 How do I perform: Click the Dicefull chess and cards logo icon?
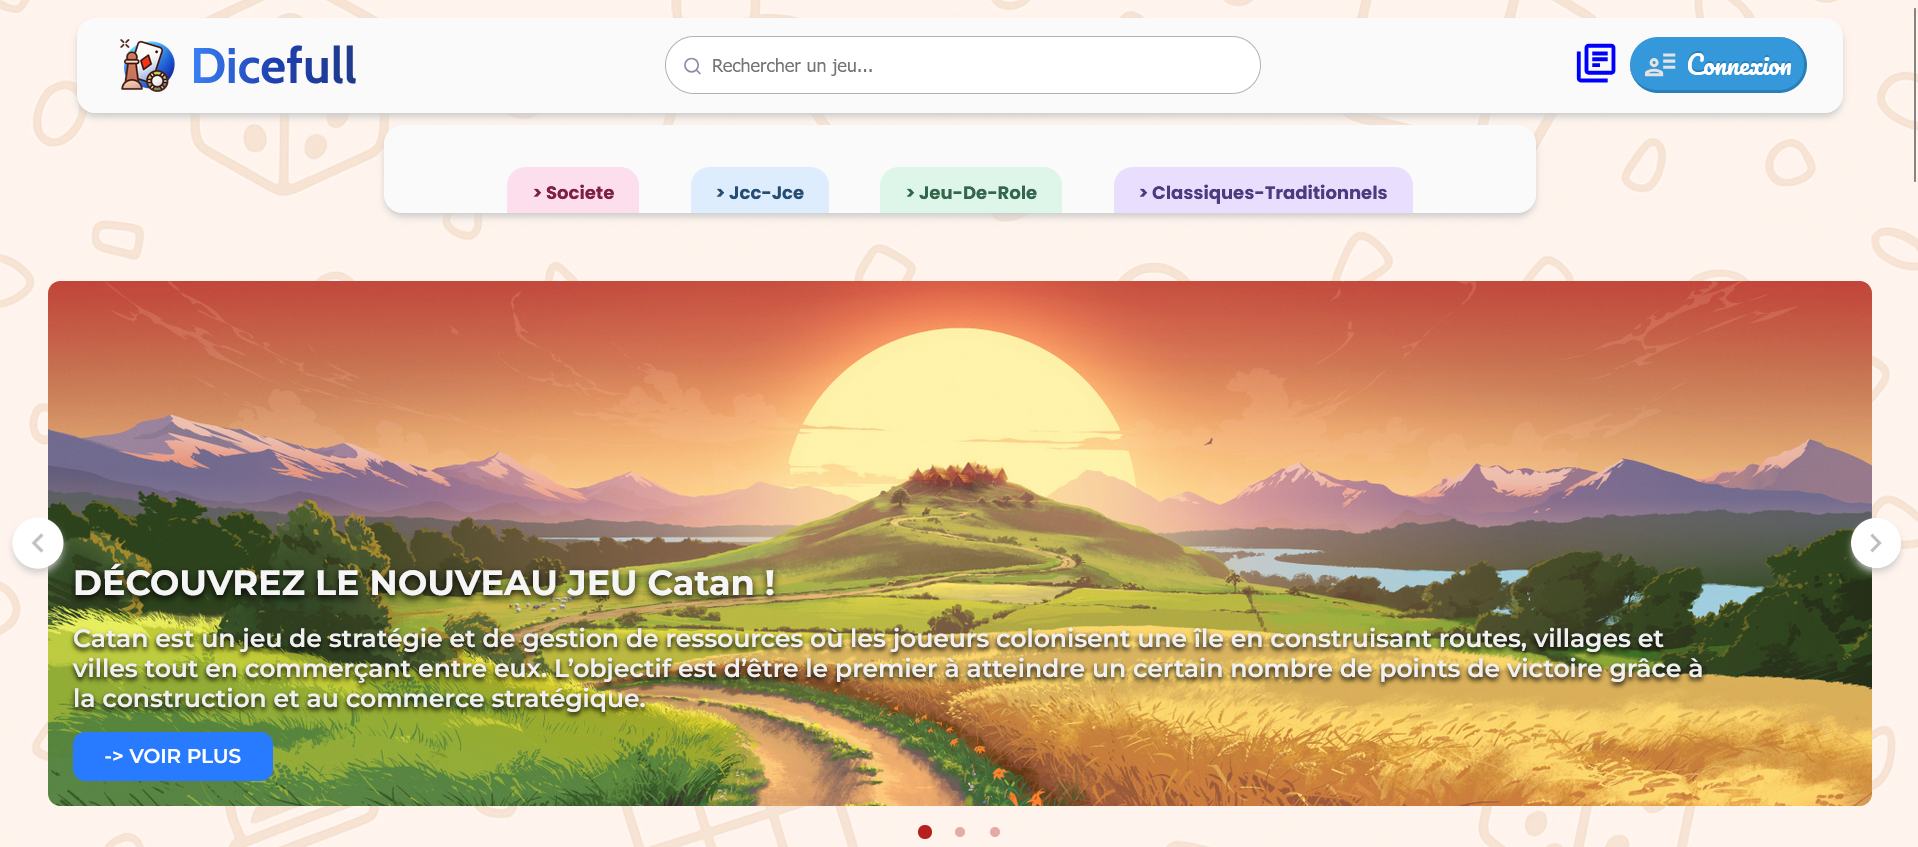[x=146, y=66]
